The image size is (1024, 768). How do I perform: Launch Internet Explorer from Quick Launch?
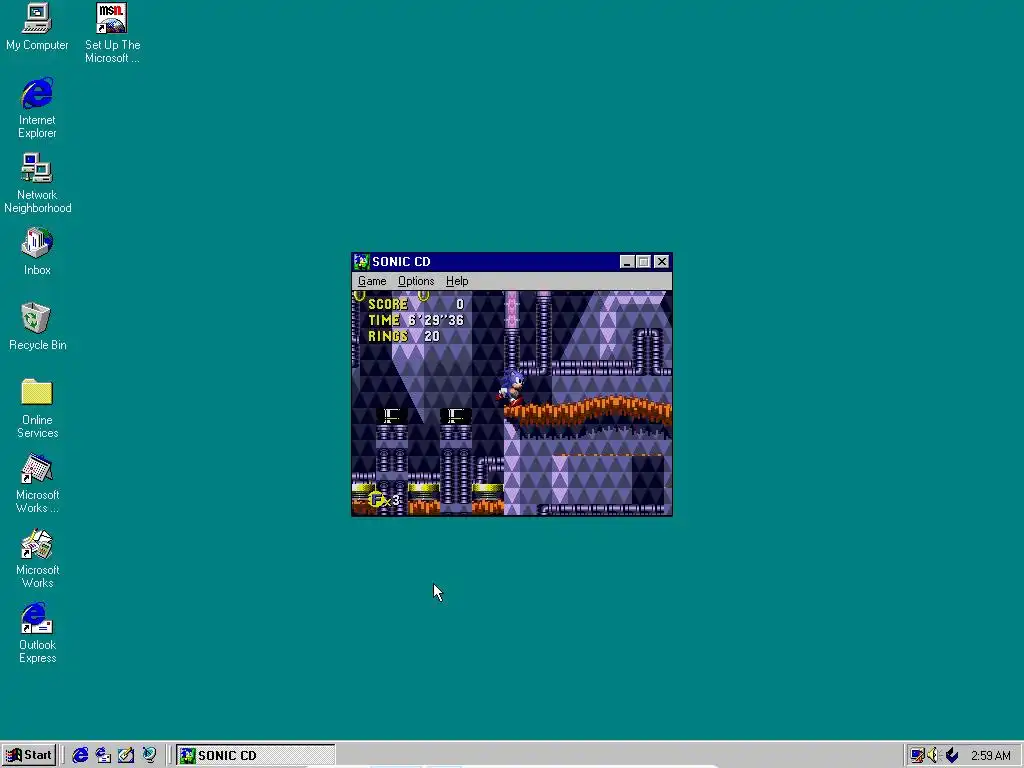[x=80, y=755]
